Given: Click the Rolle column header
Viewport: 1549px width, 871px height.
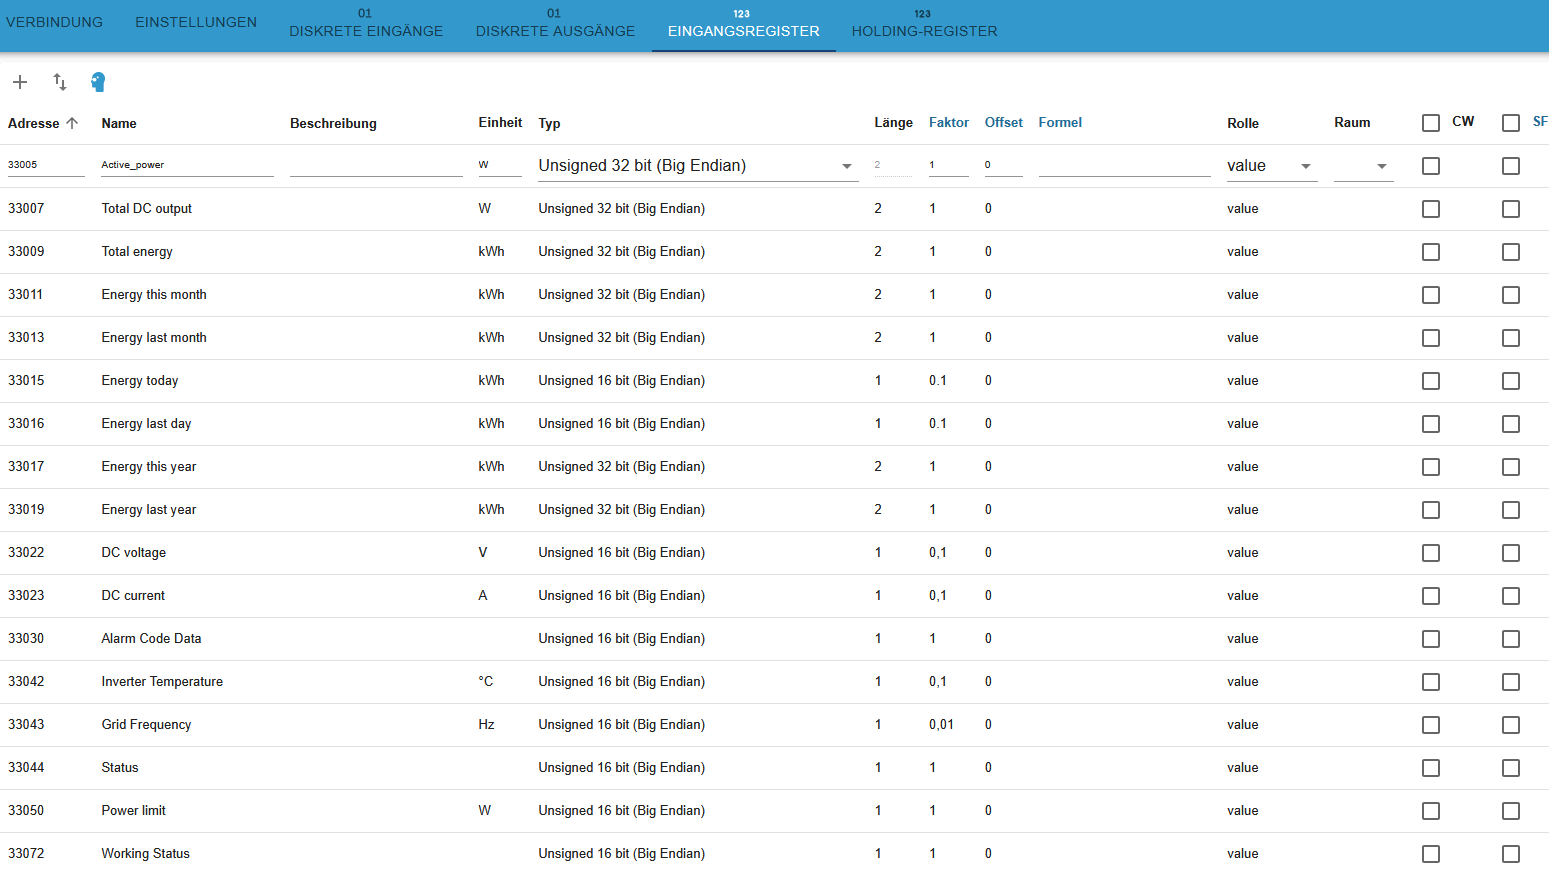Looking at the screenshot, I should pos(1243,123).
